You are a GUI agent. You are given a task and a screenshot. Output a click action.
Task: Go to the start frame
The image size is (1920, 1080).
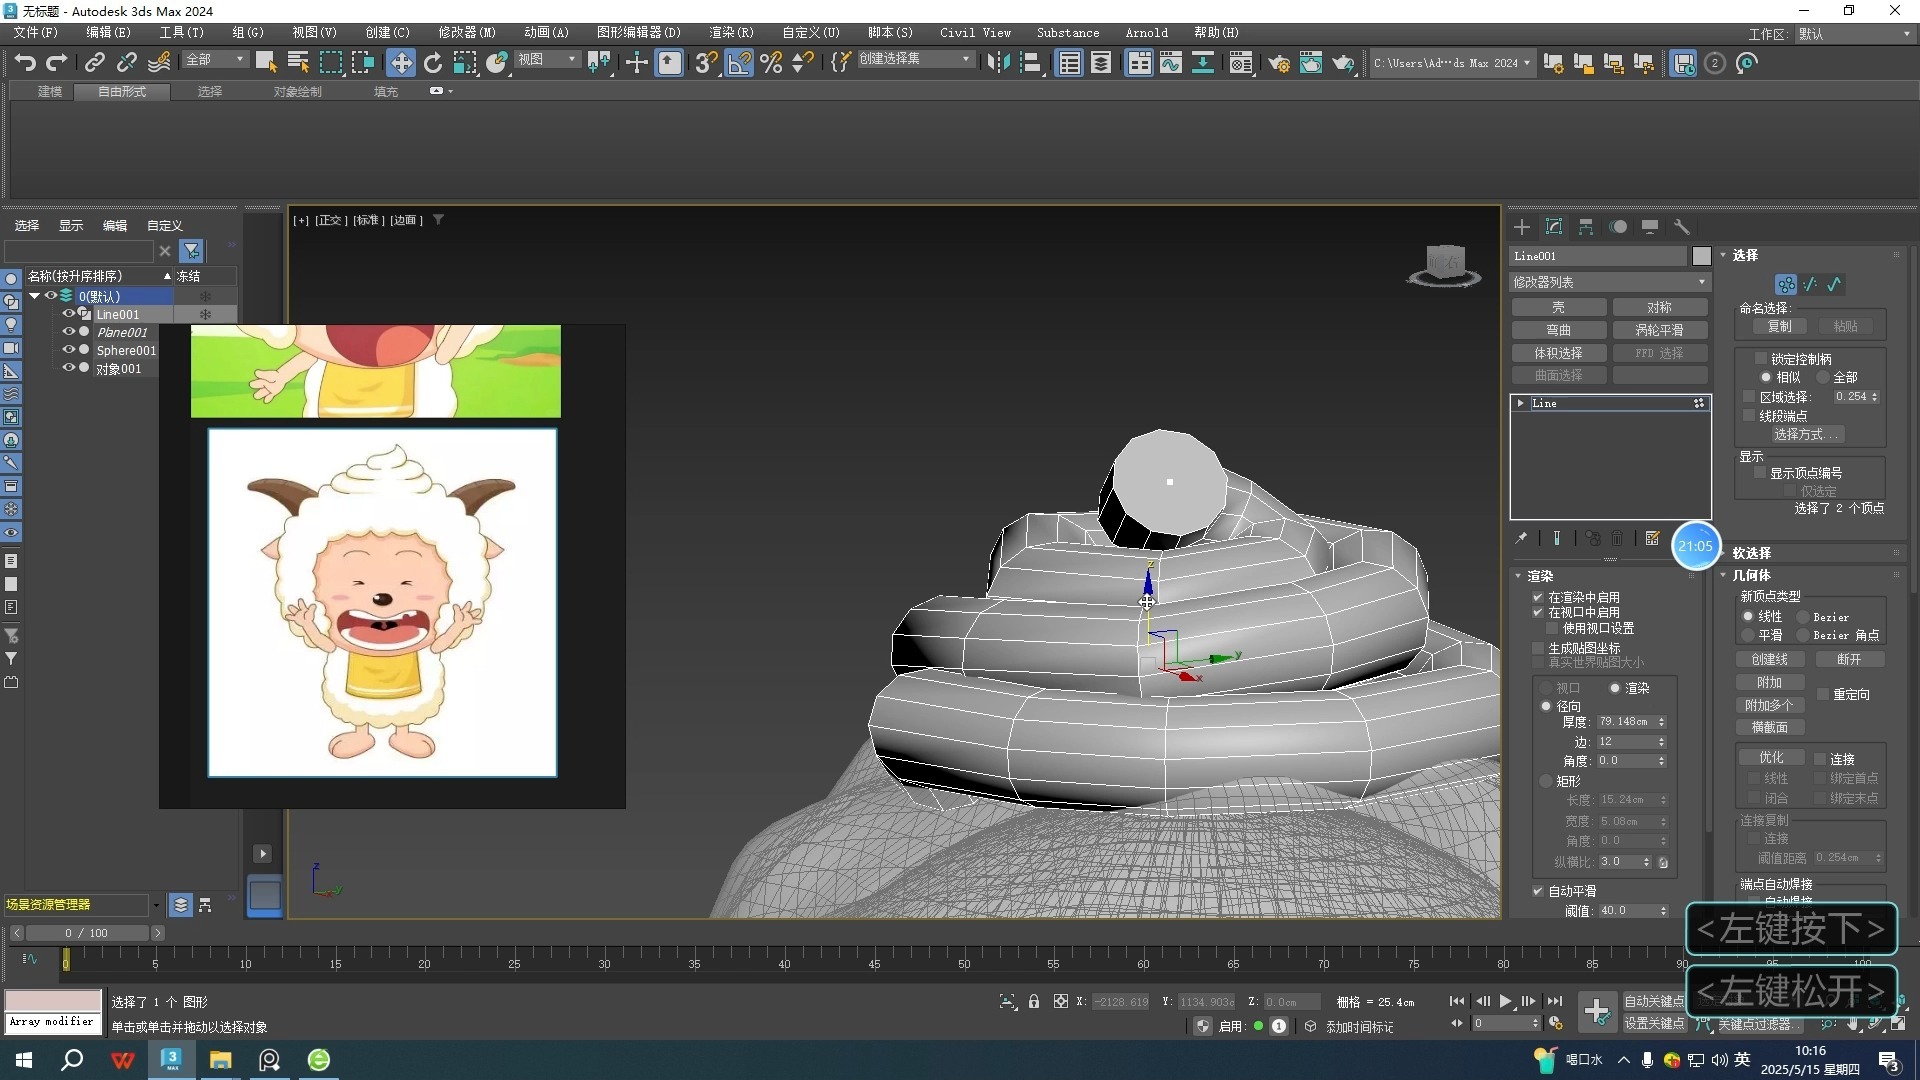pos(1457,1001)
